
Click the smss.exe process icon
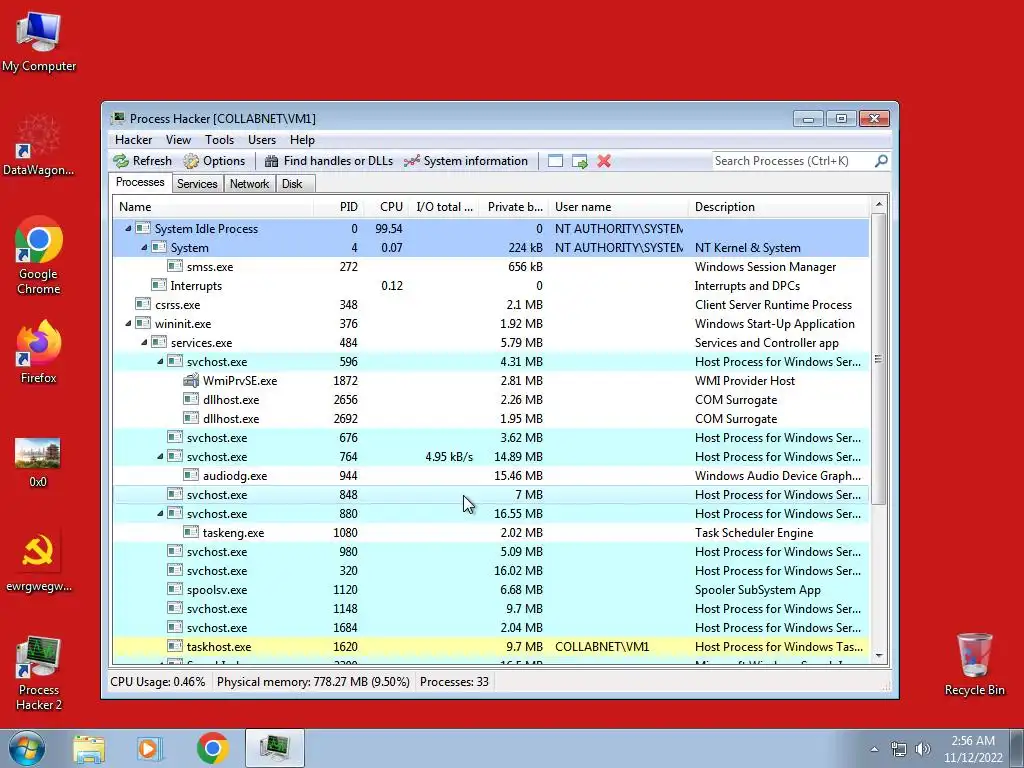point(174,266)
